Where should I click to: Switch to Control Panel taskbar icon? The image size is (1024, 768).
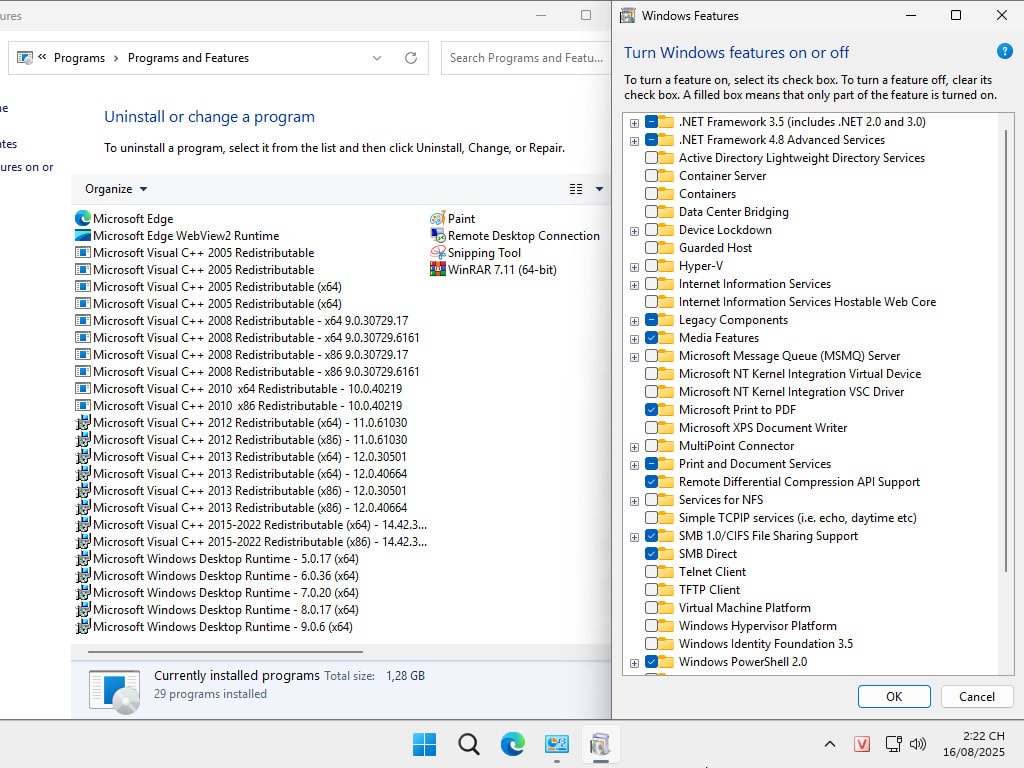pos(557,744)
